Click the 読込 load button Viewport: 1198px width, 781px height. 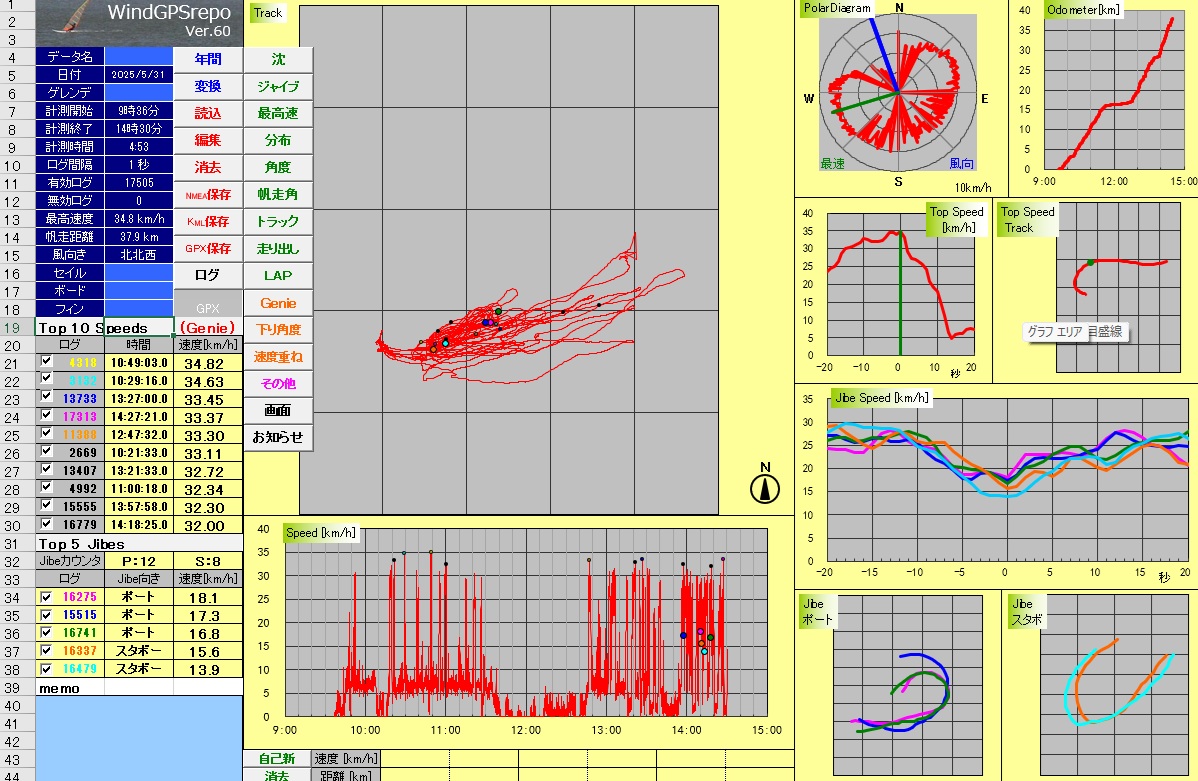[x=208, y=113]
